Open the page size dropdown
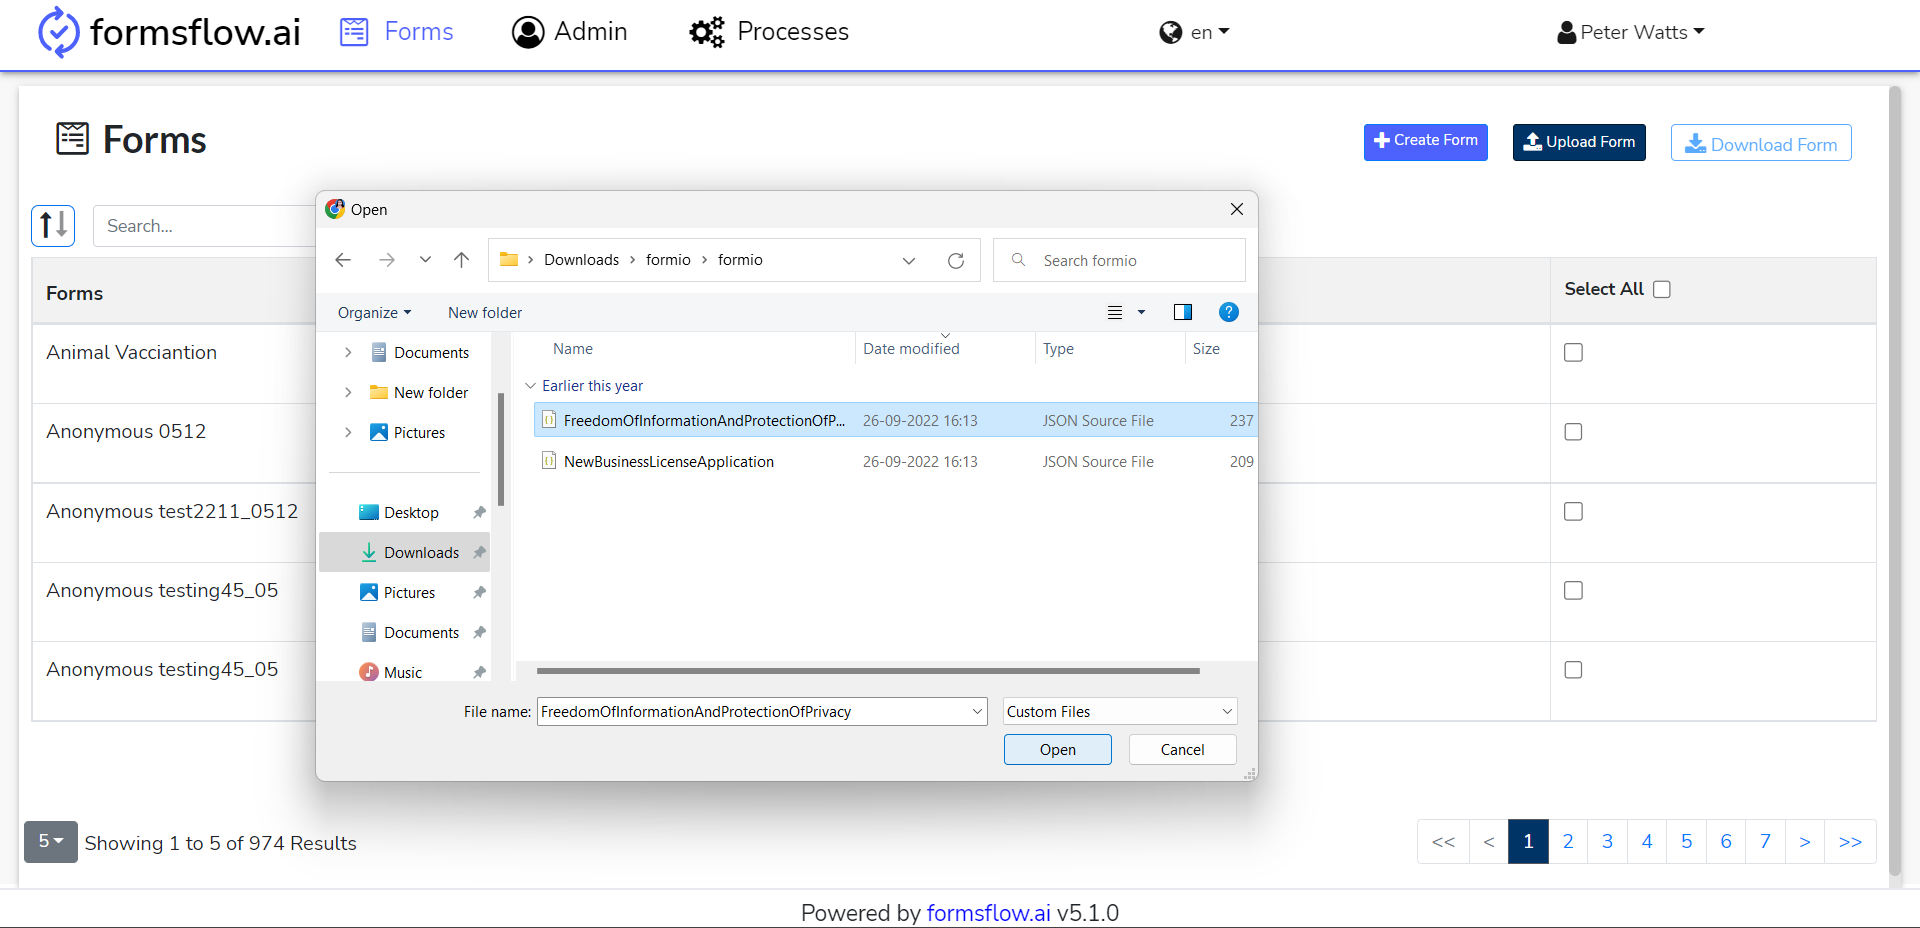Image resolution: width=1920 pixels, height=928 pixels. click(x=51, y=841)
